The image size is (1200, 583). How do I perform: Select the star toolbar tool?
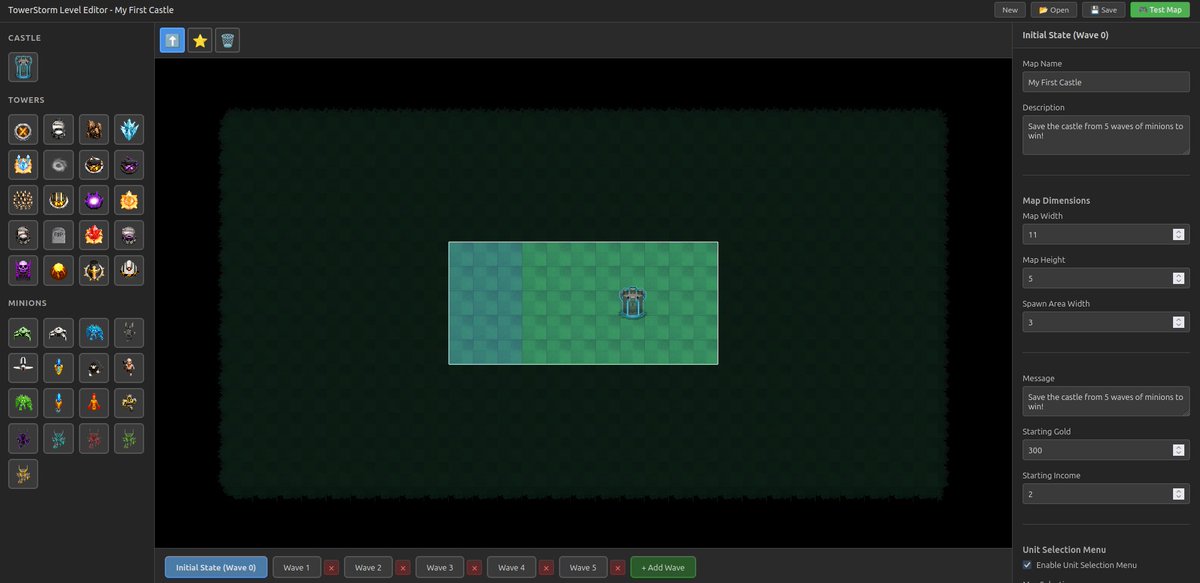point(199,40)
